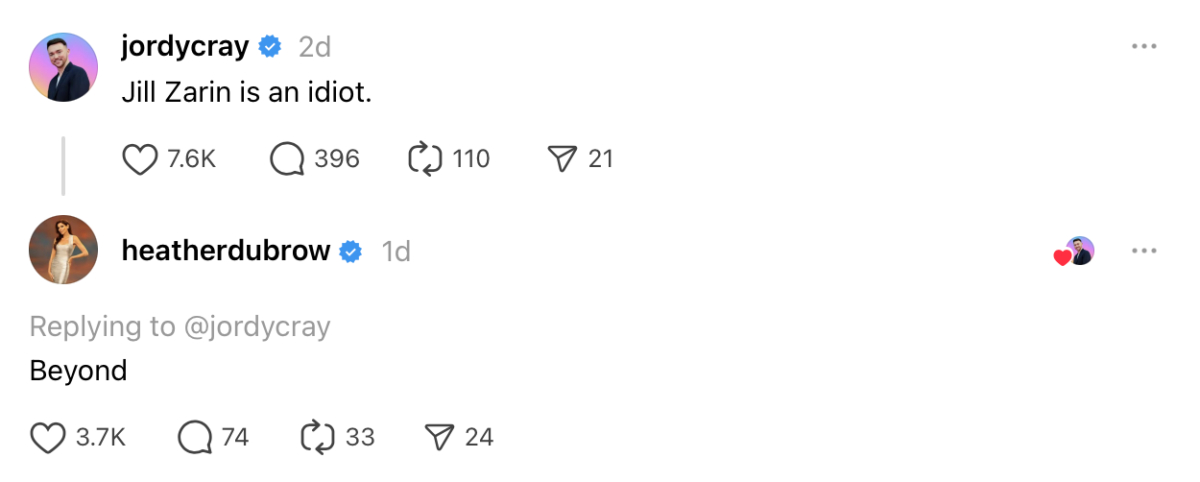
Task: Click the 1d timestamp on heatherdubrow's reply
Action: [396, 251]
